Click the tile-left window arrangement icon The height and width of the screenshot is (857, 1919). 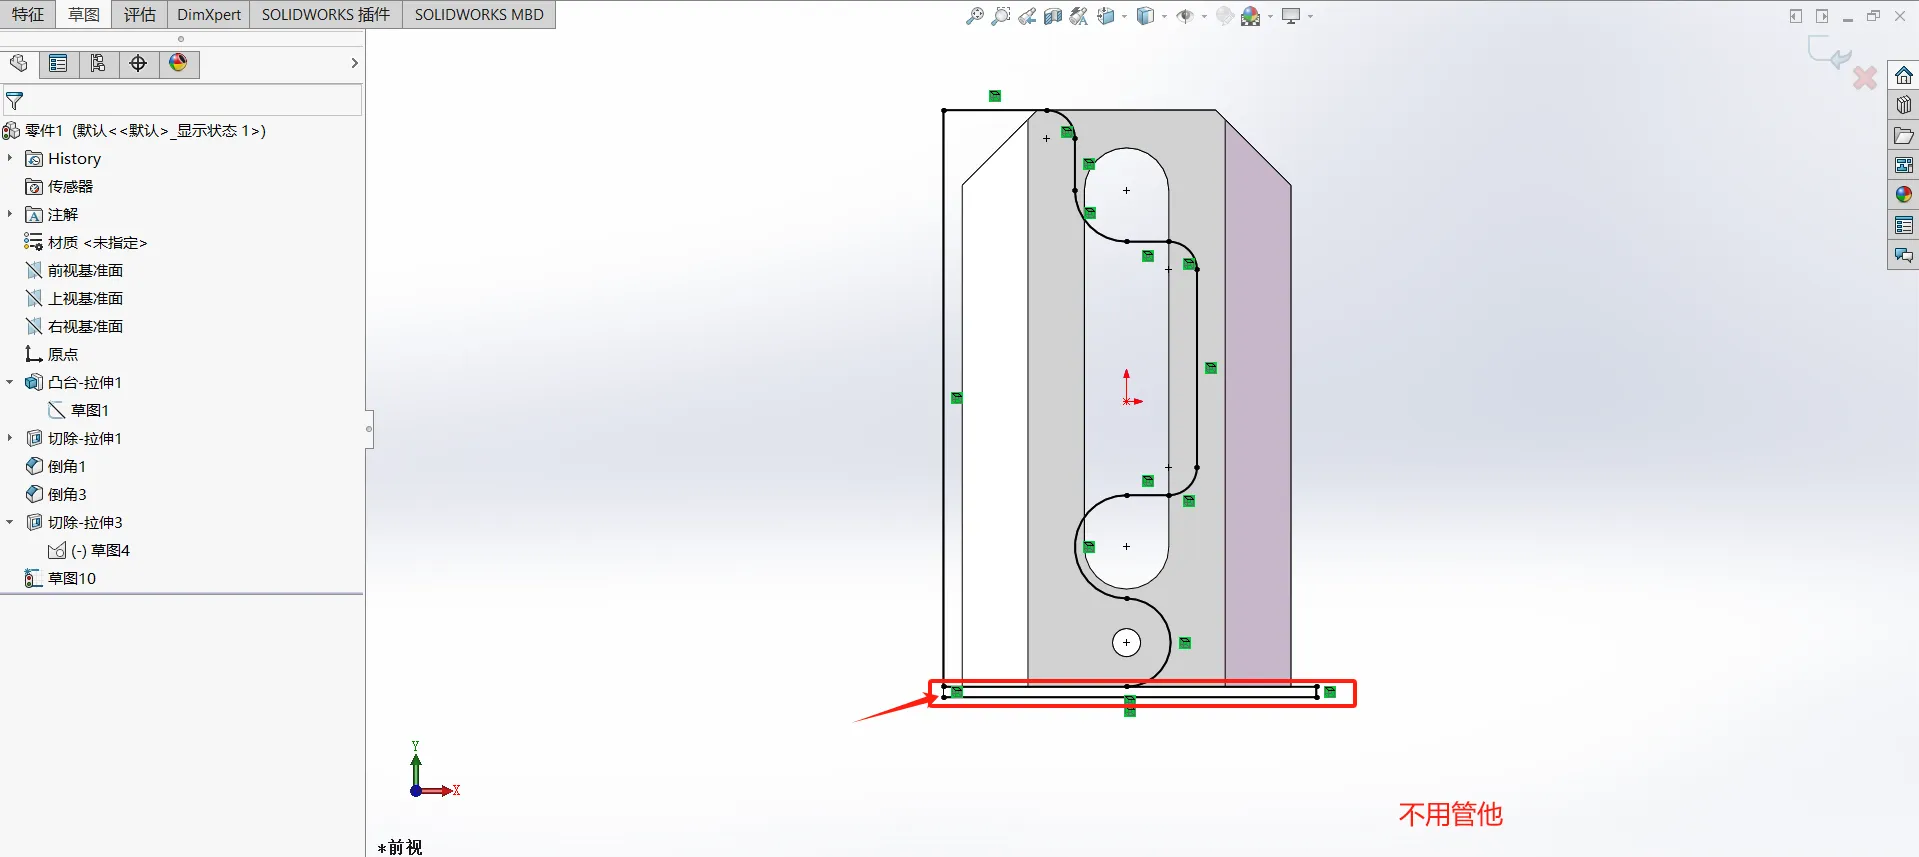[1796, 16]
